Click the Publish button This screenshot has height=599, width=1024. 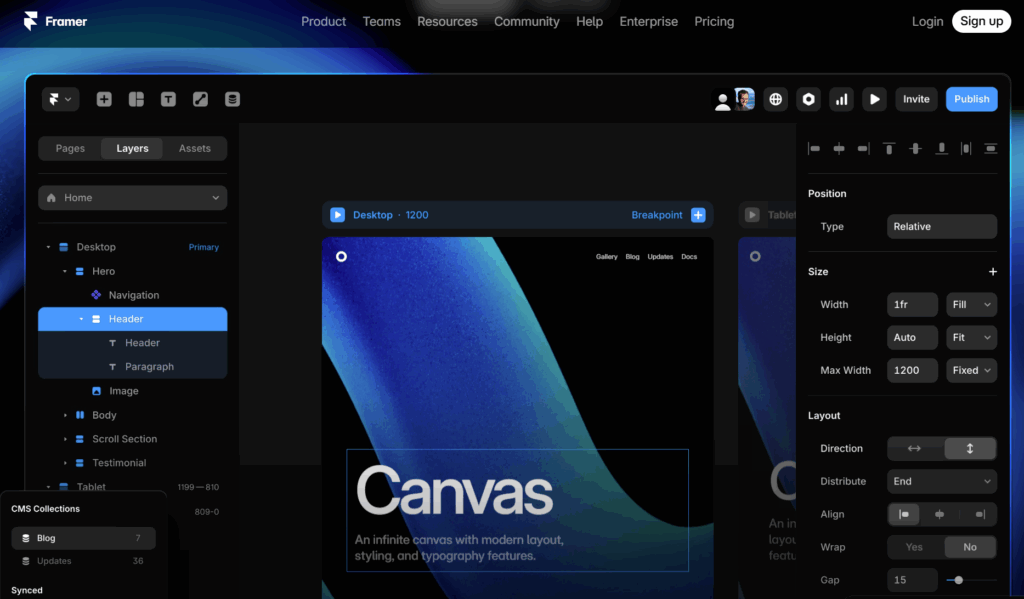[971, 99]
